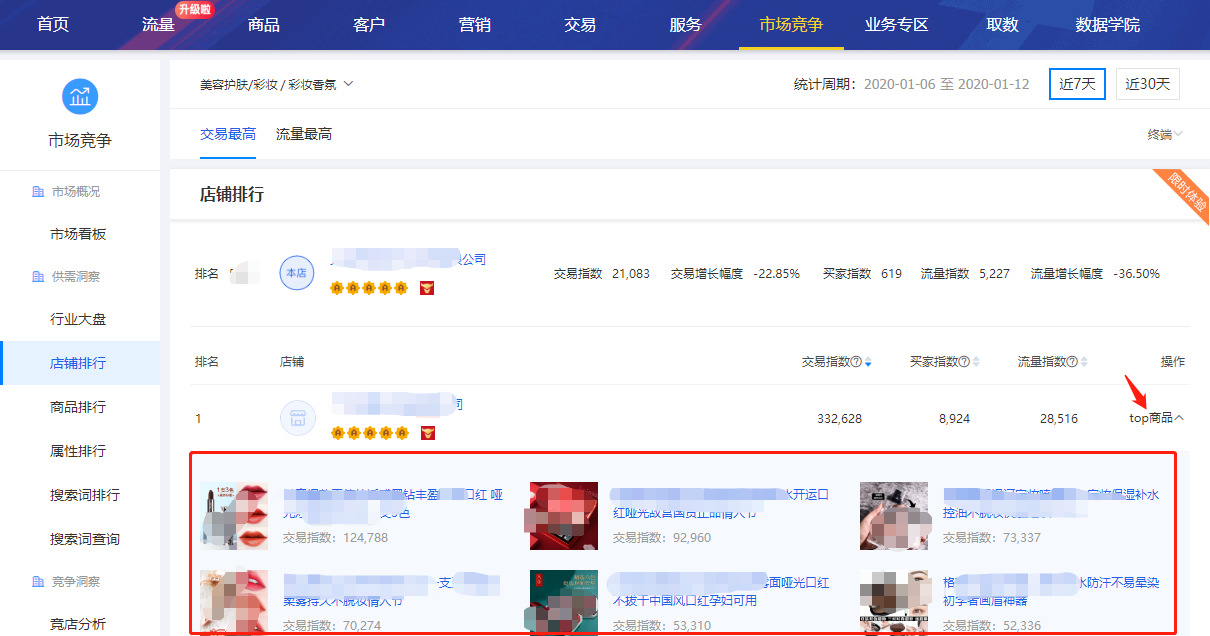Sort the list by 流量指数 arrow icon

coord(1084,362)
